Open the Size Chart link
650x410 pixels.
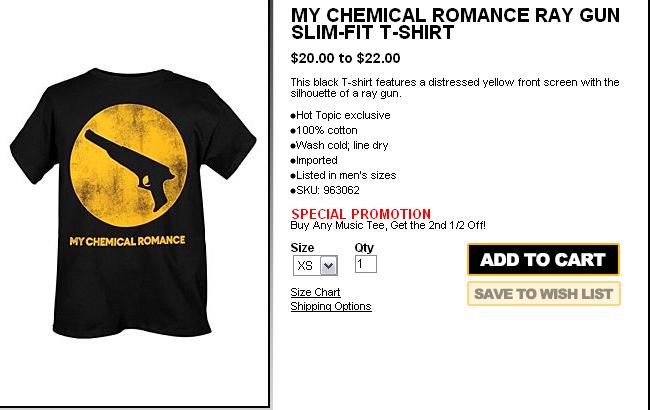pos(315,292)
